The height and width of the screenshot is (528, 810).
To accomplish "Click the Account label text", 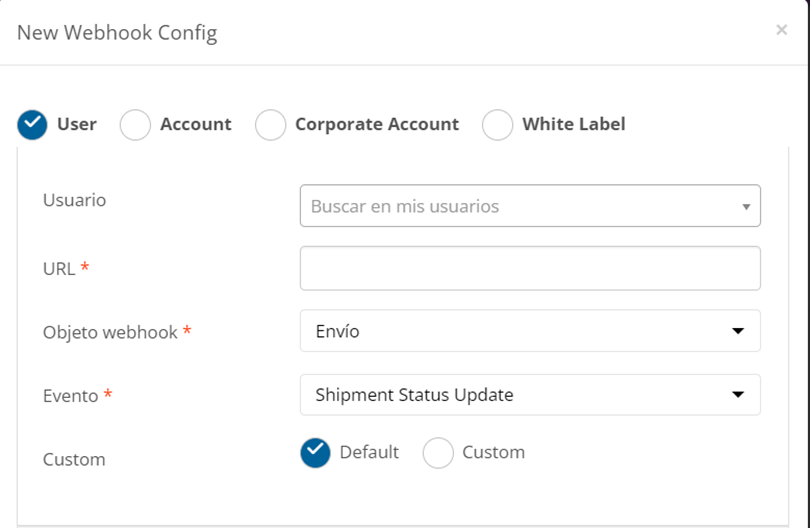I will tap(196, 124).
